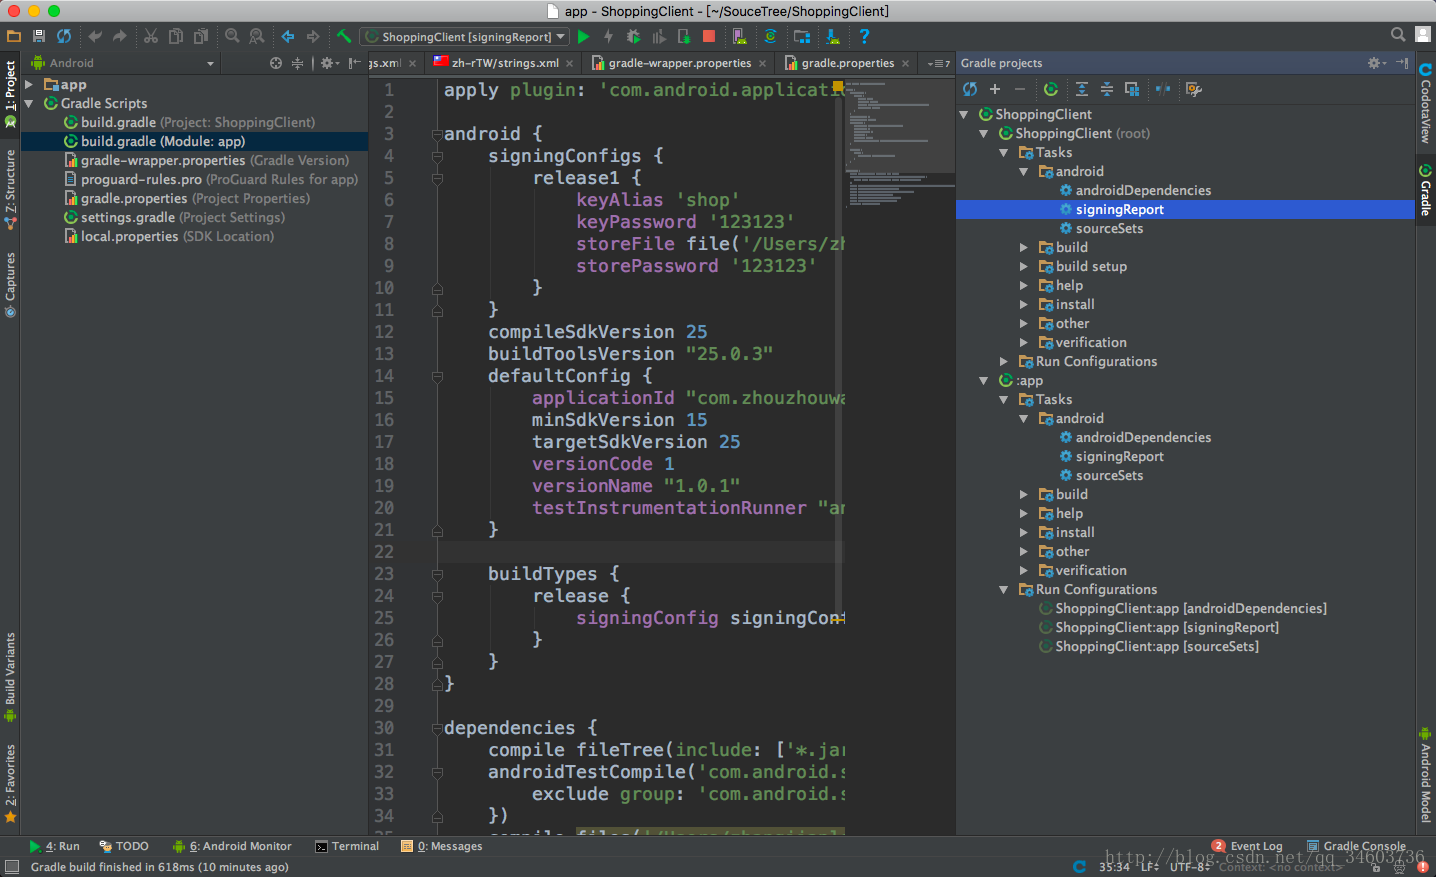Toggle offline mode in Gradle panel
Viewport: 1436px width, 877px height.
[x=1163, y=89]
